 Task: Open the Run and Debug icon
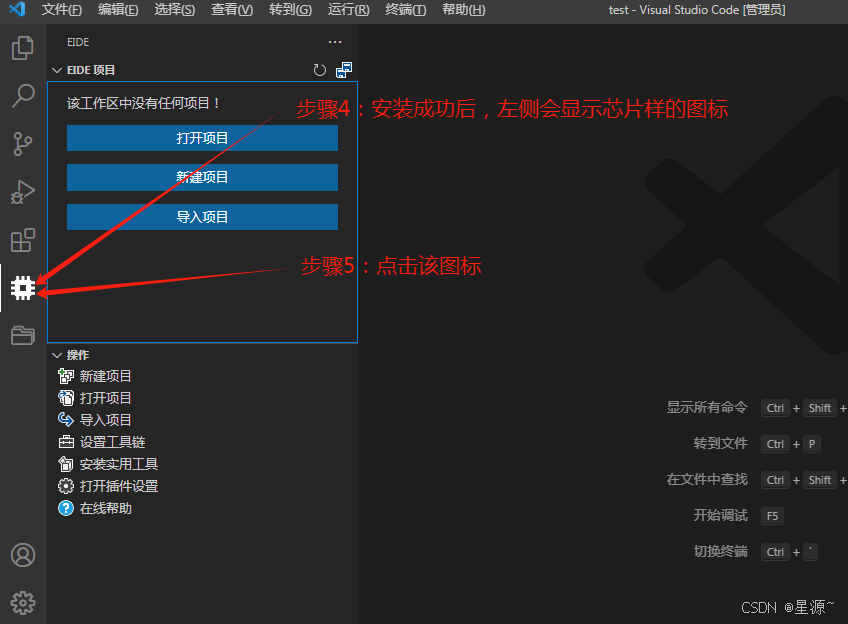tap(23, 192)
